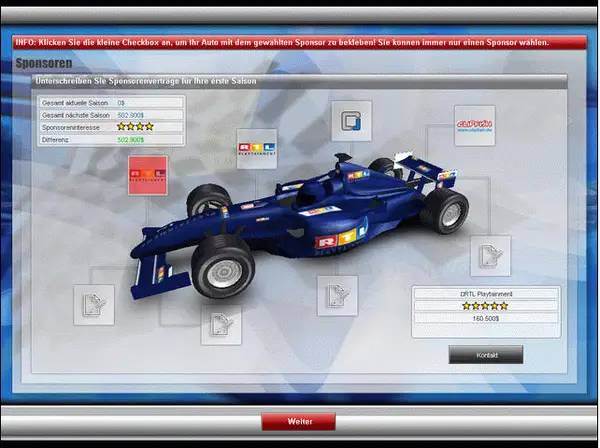The width and height of the screenshot is (600, 448).
Task: Click the contract icon below the rear wheel
Action: pyautogui.click(x=490, y=256)
